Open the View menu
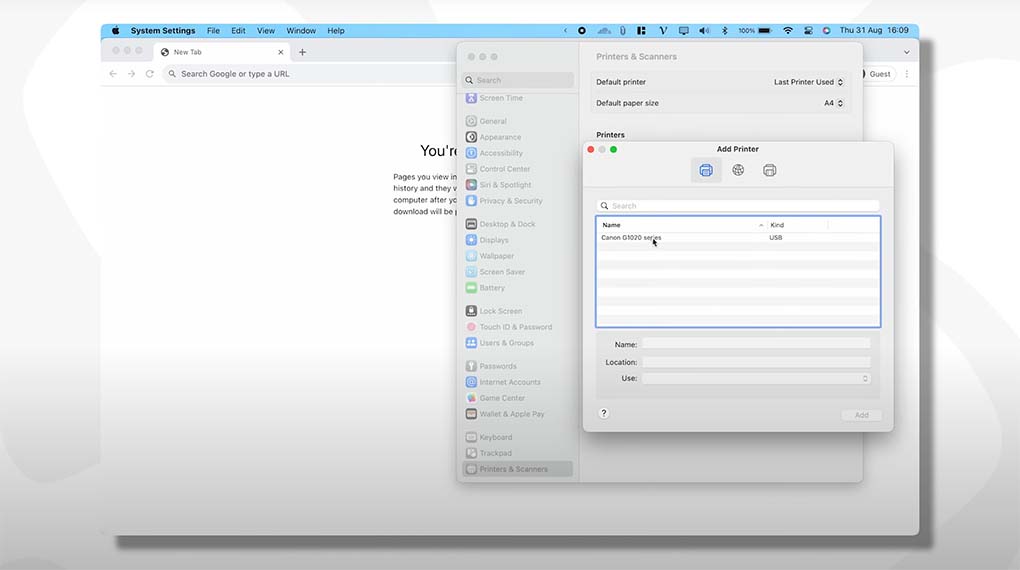 coord(265,31)
